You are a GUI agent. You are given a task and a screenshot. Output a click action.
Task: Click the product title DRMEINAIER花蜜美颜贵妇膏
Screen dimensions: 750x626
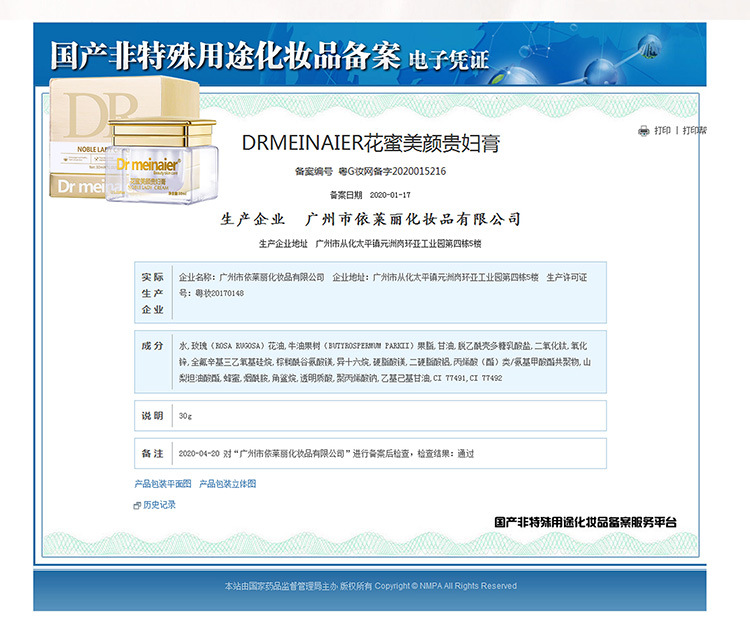[x=371, y=143]
